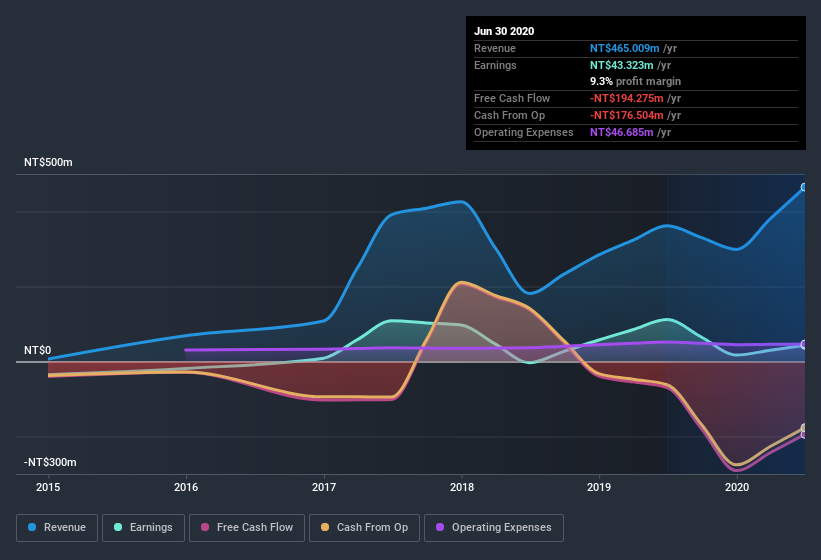Select the Operating Expenses endpoint marker
This screenshot has width=821, height=560.
[x=804, y=344]
